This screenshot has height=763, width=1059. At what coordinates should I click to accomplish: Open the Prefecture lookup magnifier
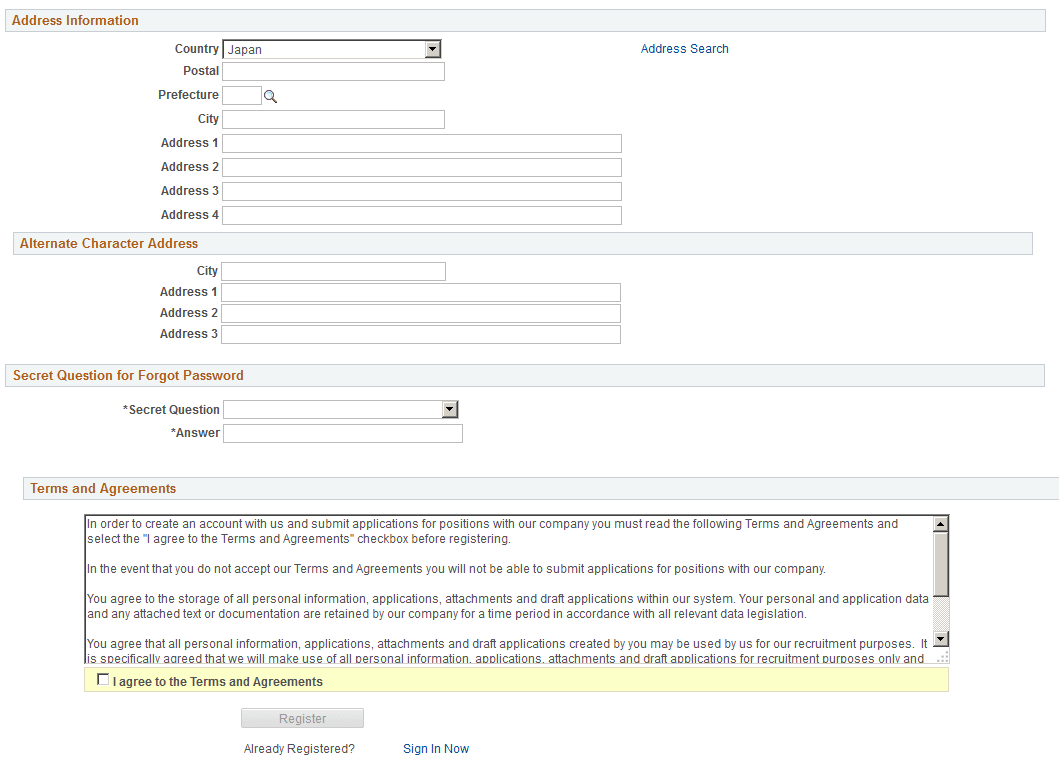(x=270, y=95)
